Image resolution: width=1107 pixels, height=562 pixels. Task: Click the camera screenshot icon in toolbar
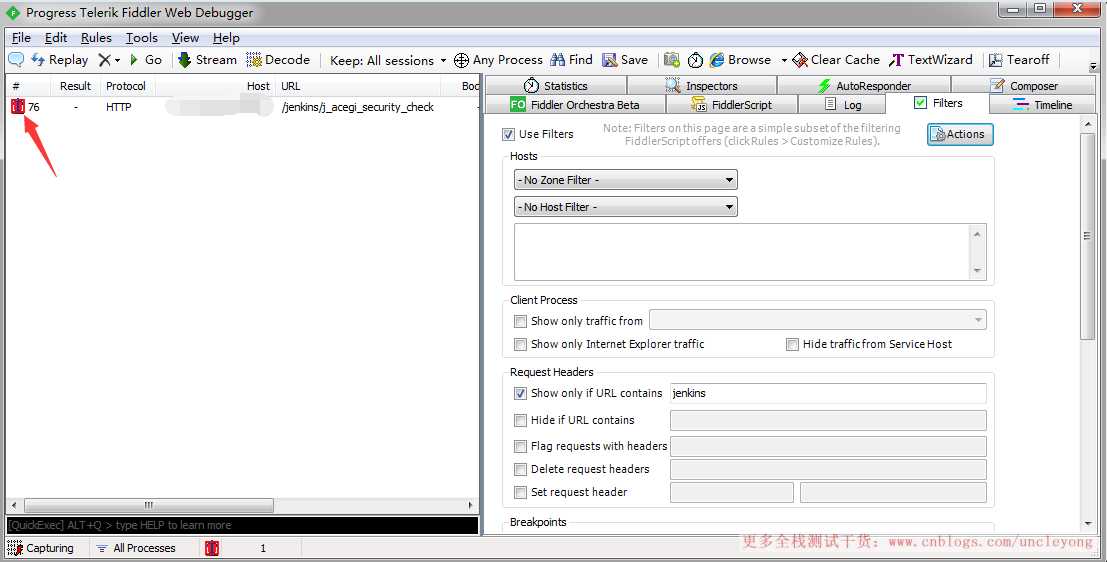click(671, 60)
